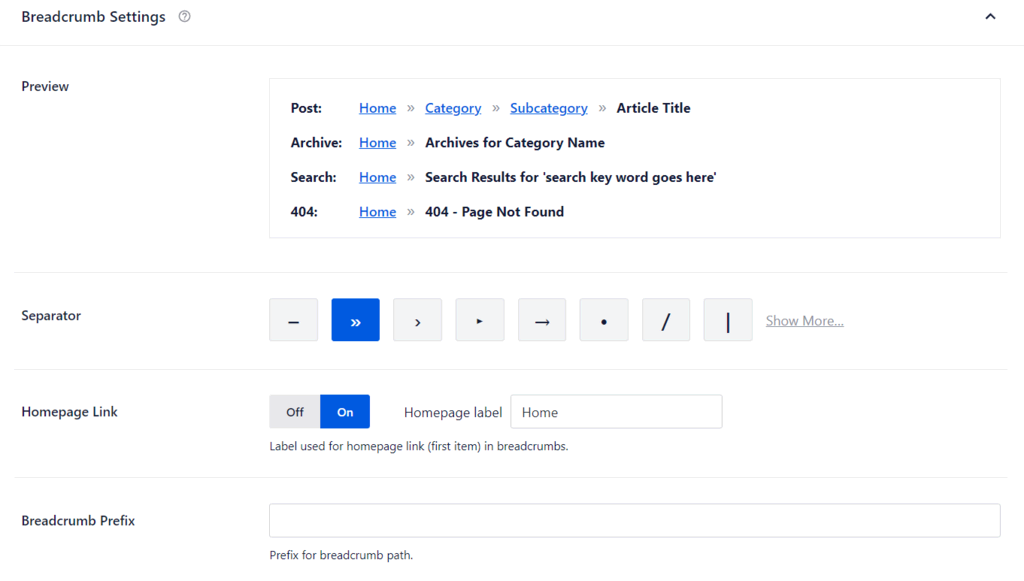
Task: Click Home link in Archive preview
Action: pos(377,142)
